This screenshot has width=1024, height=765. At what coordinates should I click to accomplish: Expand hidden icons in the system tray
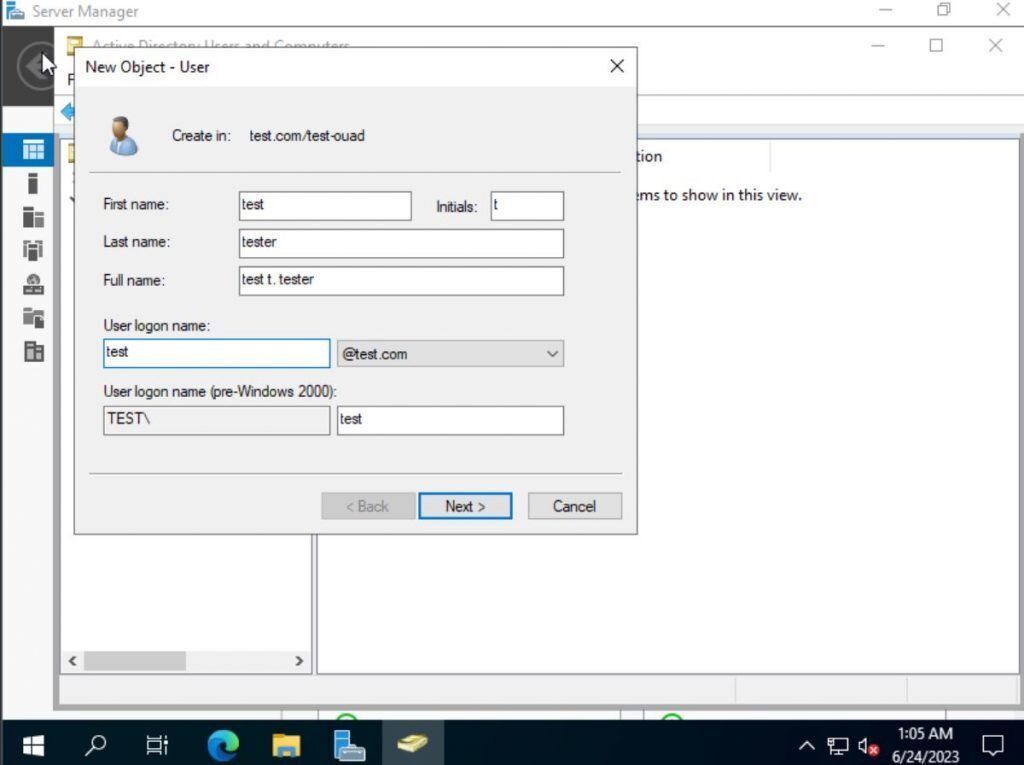tap(806, 745)
